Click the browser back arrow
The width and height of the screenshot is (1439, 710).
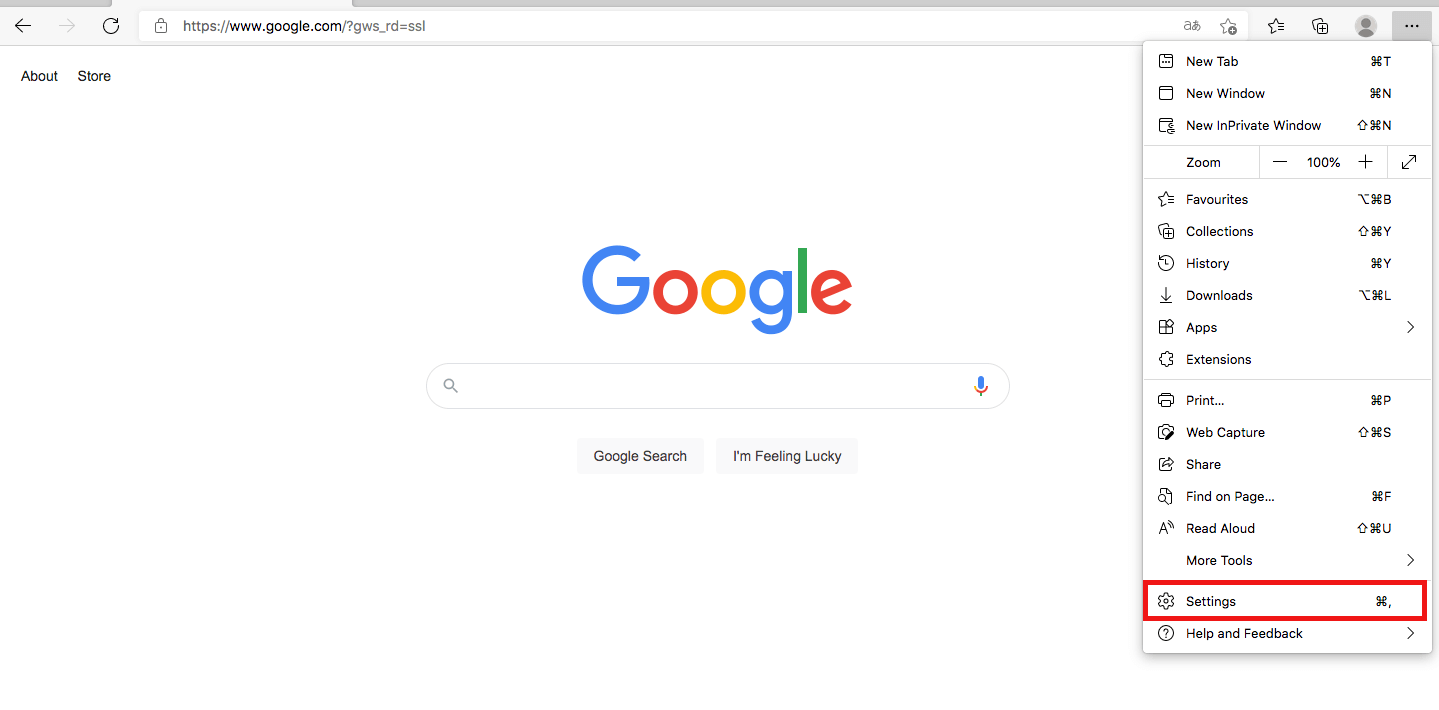(x=23, y=26)
